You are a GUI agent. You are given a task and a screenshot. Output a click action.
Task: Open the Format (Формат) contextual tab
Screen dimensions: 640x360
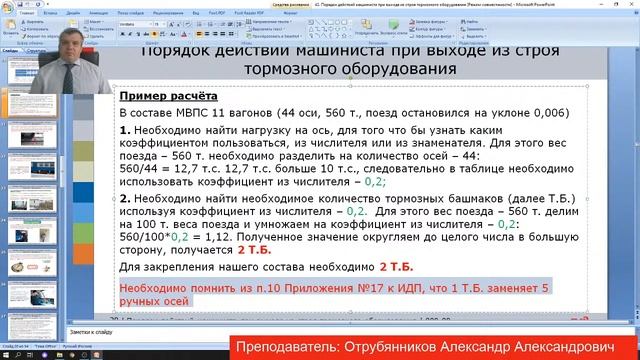291,13
